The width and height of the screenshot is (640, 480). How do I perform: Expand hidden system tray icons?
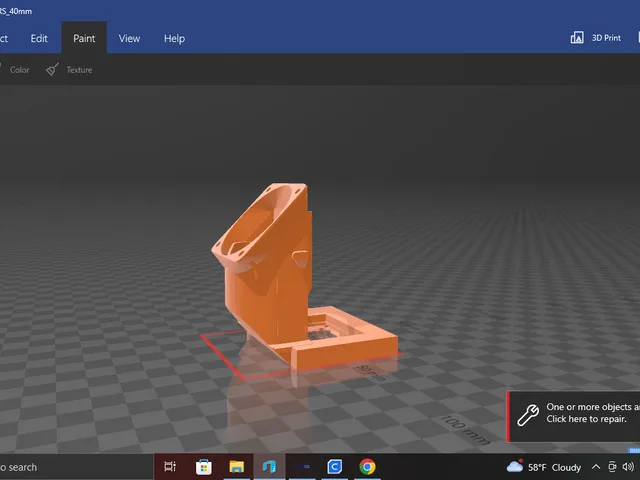[596, 467]
